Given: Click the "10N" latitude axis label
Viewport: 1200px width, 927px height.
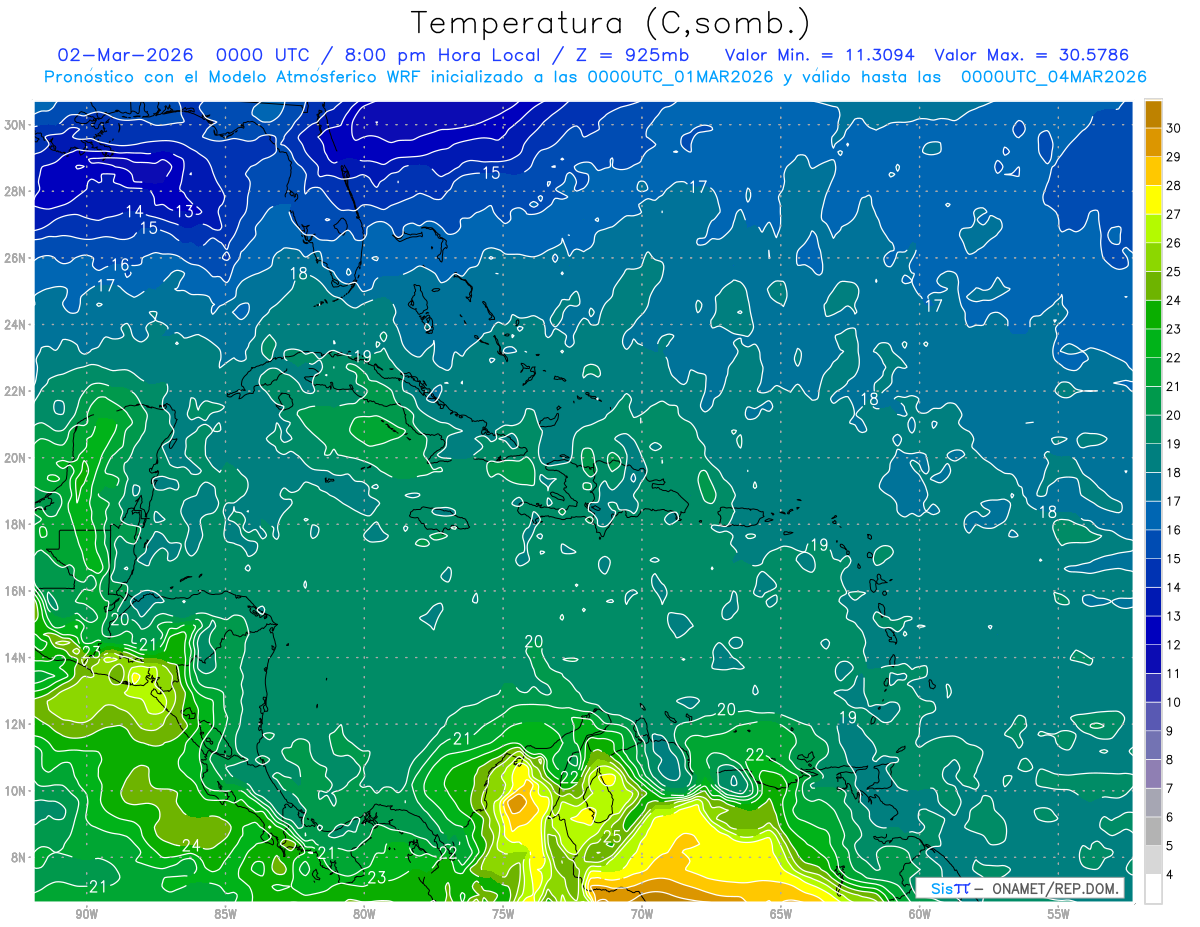Looking at the screenshot, I should [x=15, y=791].
